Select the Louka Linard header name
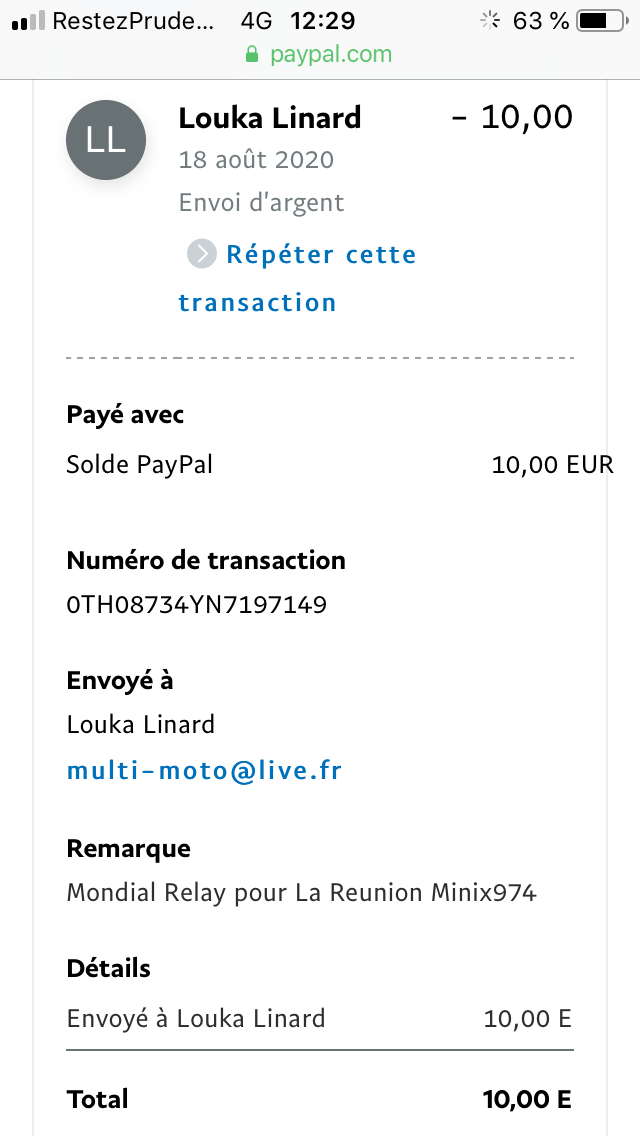The height and width of the screenshot is (1136, 640). (270, 117)
